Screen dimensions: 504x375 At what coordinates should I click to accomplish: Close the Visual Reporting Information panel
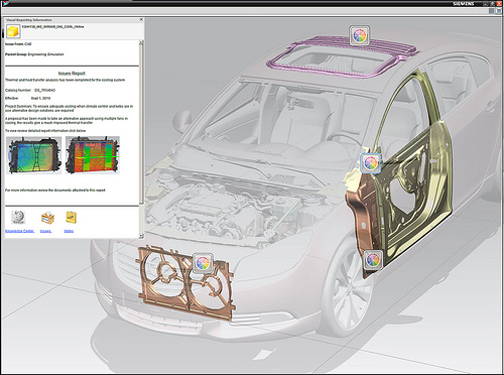(x=141, y=20)
